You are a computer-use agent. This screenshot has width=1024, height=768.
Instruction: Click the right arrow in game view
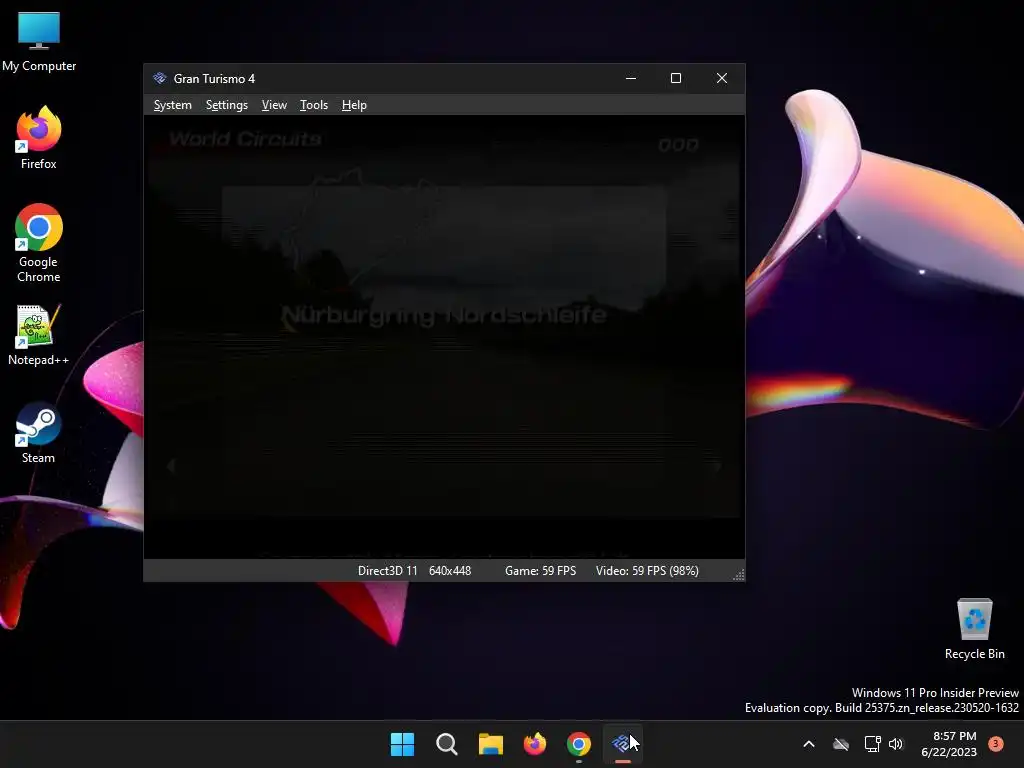tap(717, 466)
